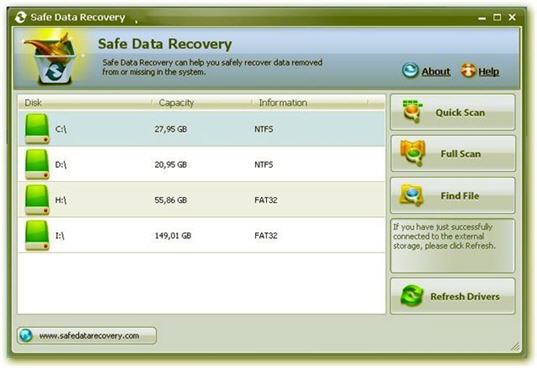Click the blue About icon
Screen dimensions: 537x368
pos(410,70)
